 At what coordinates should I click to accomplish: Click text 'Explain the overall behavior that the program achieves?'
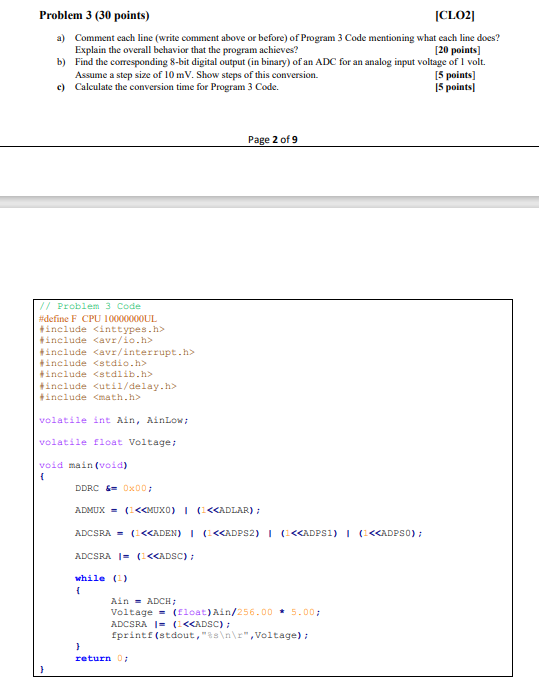tap(186, 50)
